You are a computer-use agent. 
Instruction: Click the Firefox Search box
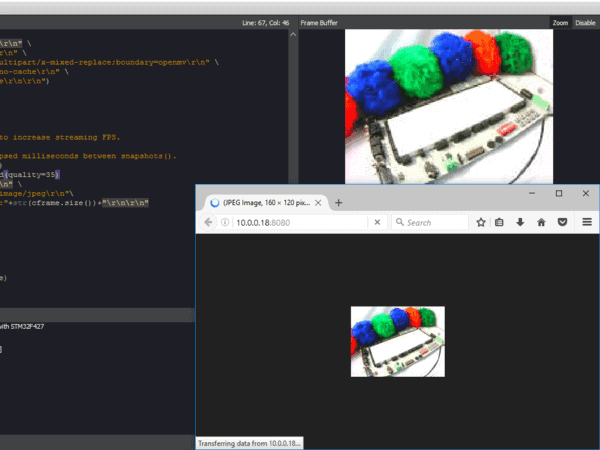430,222
